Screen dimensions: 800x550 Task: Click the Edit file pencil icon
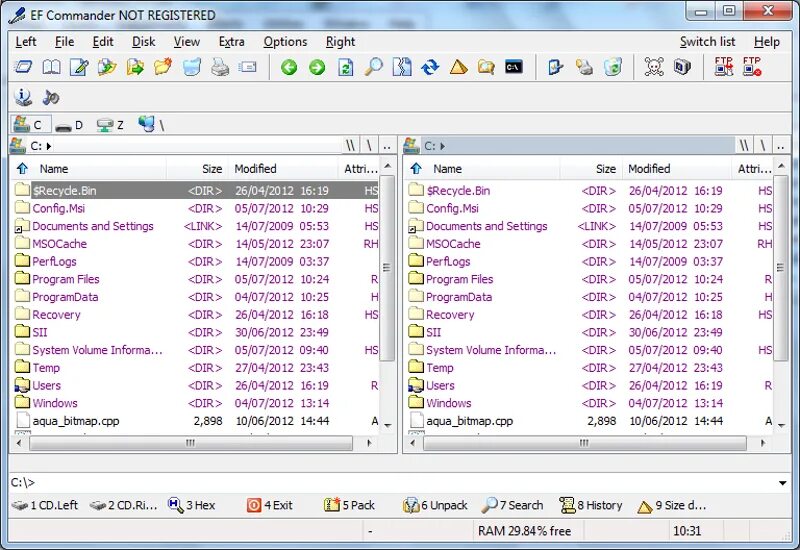[79, 67]
